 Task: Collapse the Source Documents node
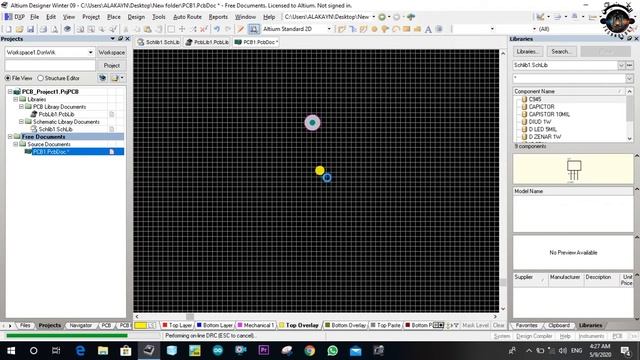[16, 144]
